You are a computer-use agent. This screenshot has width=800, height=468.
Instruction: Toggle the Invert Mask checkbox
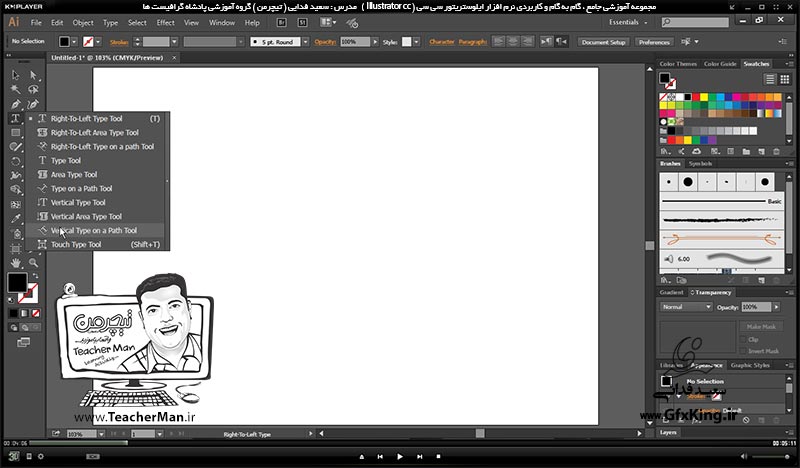pos(743,351)
